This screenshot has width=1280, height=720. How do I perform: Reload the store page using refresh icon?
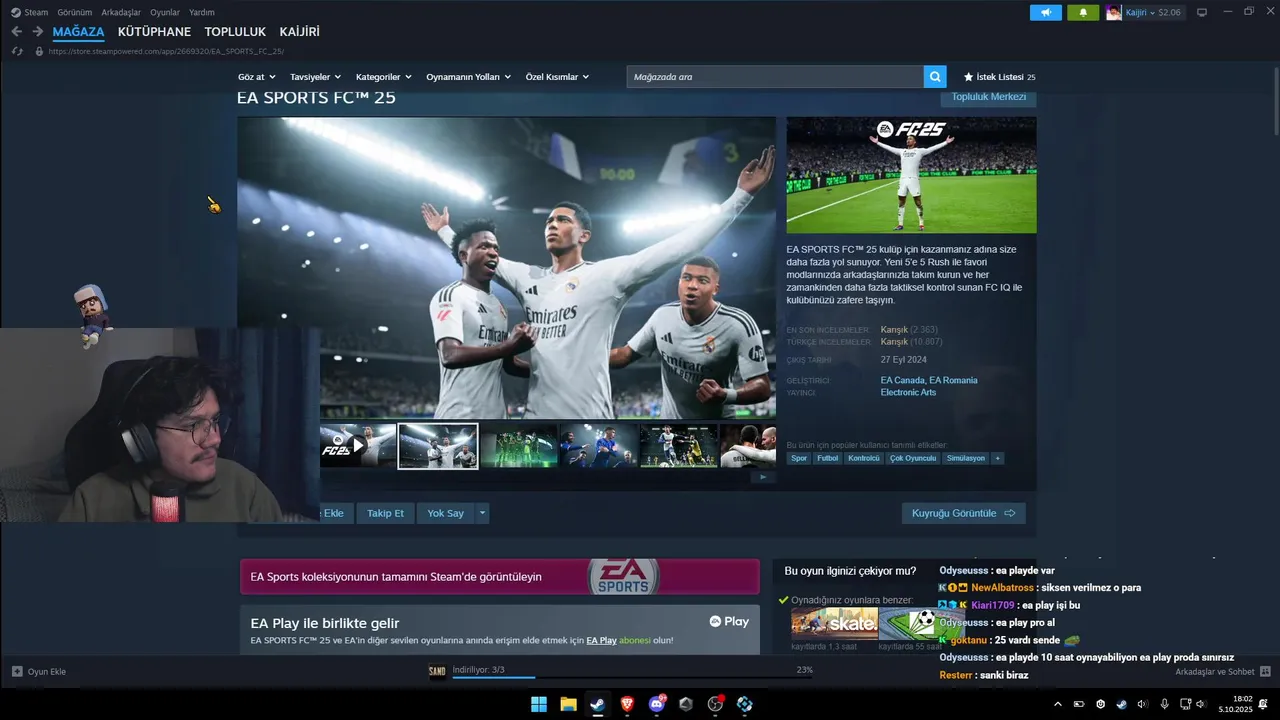coord(17,51)
